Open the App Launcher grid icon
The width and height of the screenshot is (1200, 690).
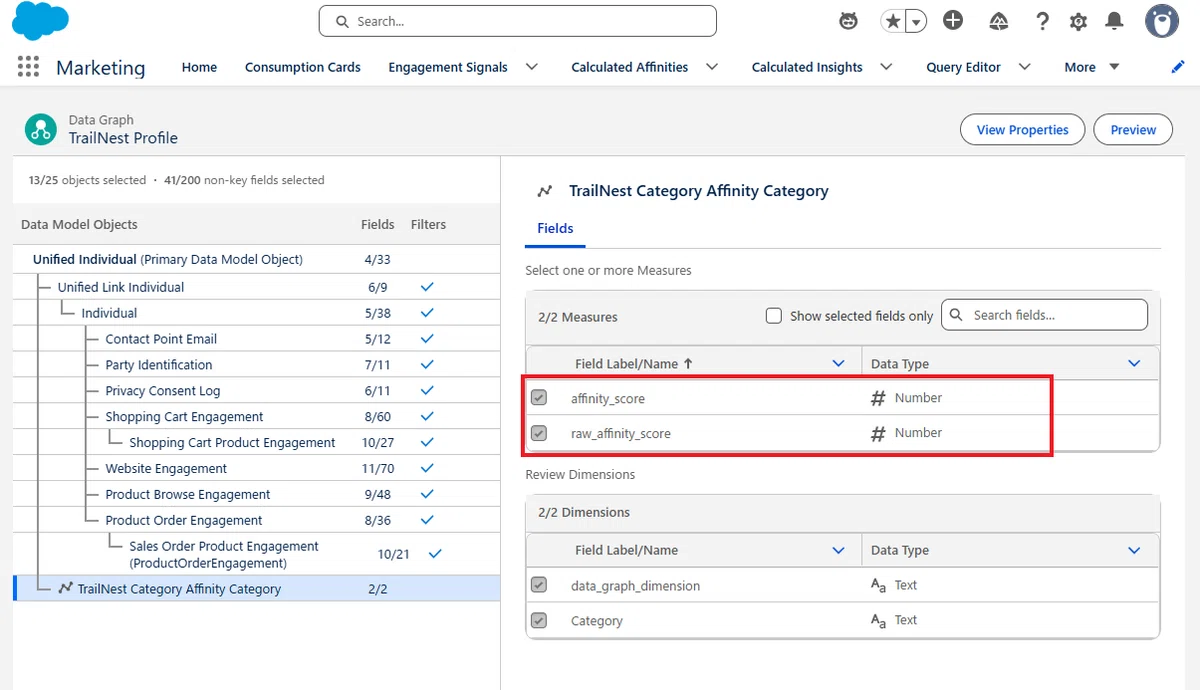[28, 67]
